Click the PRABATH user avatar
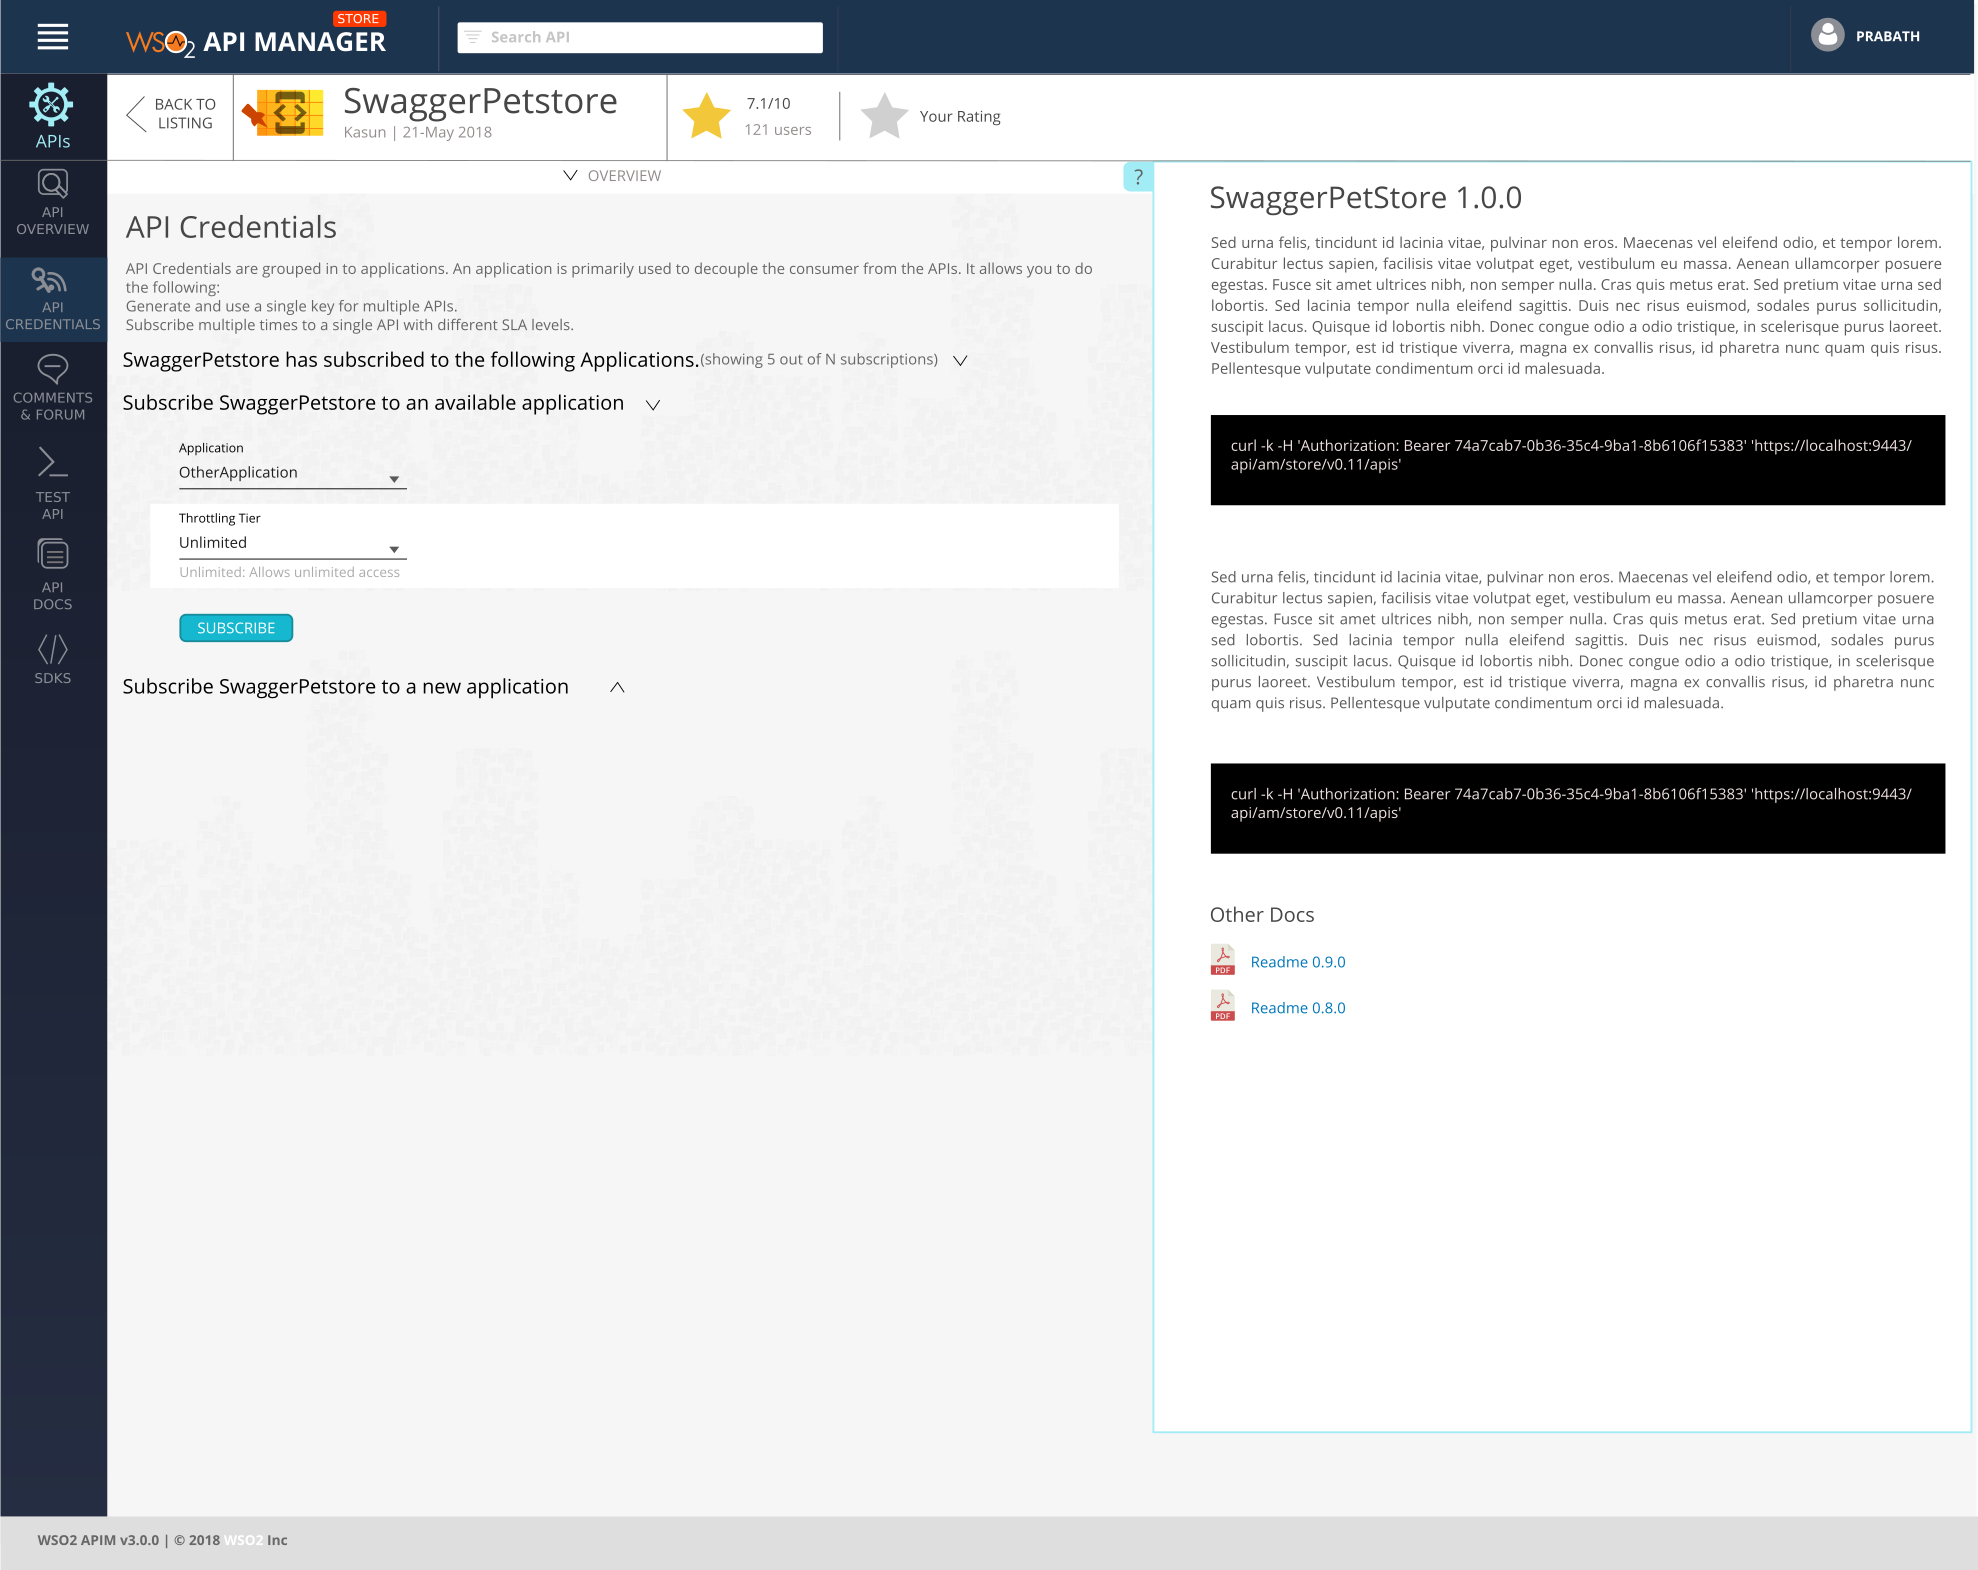The image size is (1978, 1570). (x=1827, y=36)
